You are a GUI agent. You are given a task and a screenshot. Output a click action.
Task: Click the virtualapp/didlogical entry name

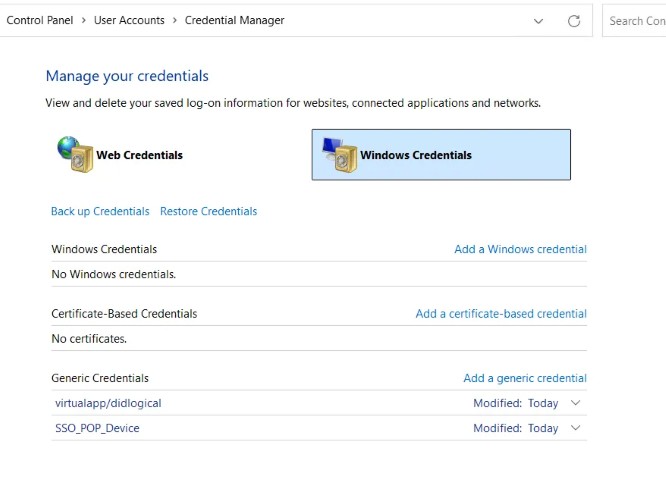[x=108, y=403]
